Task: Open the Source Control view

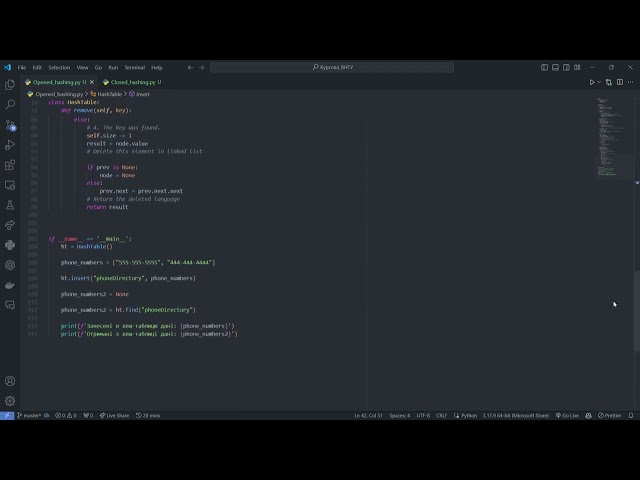Action: (10, 125)
